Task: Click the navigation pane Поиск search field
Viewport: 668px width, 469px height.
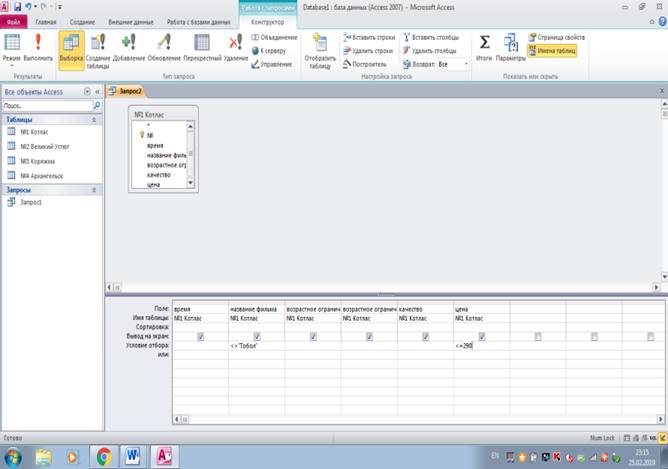Action: (x=47, y=105)
